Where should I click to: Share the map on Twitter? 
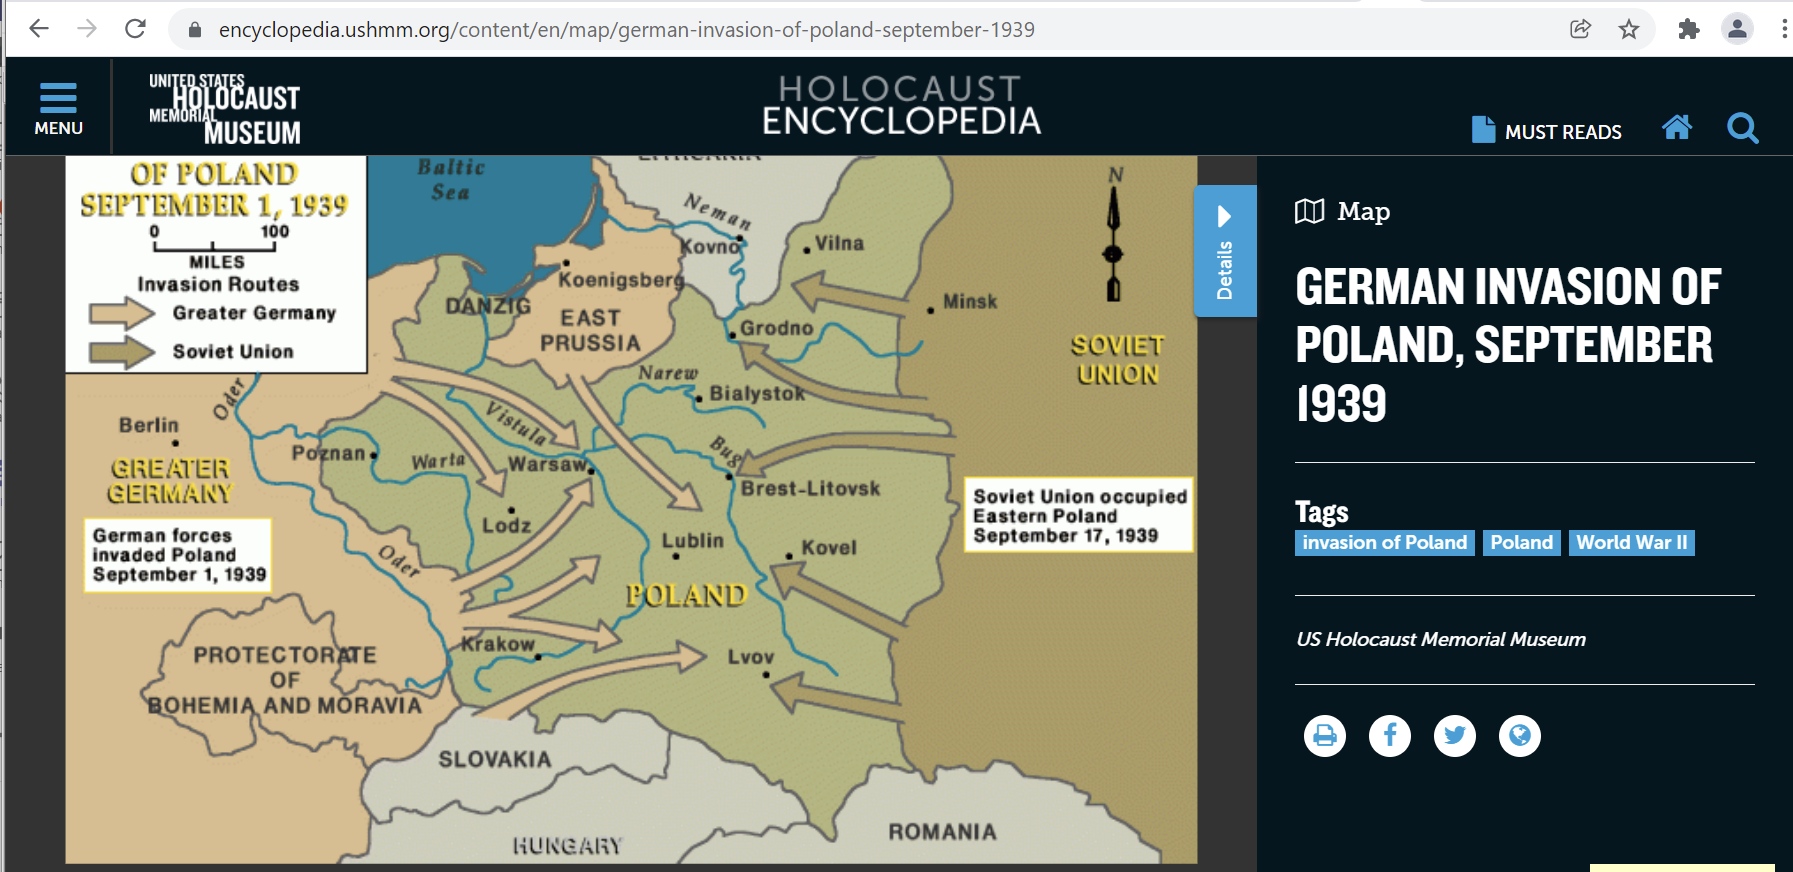click(x=1455, y=736)
